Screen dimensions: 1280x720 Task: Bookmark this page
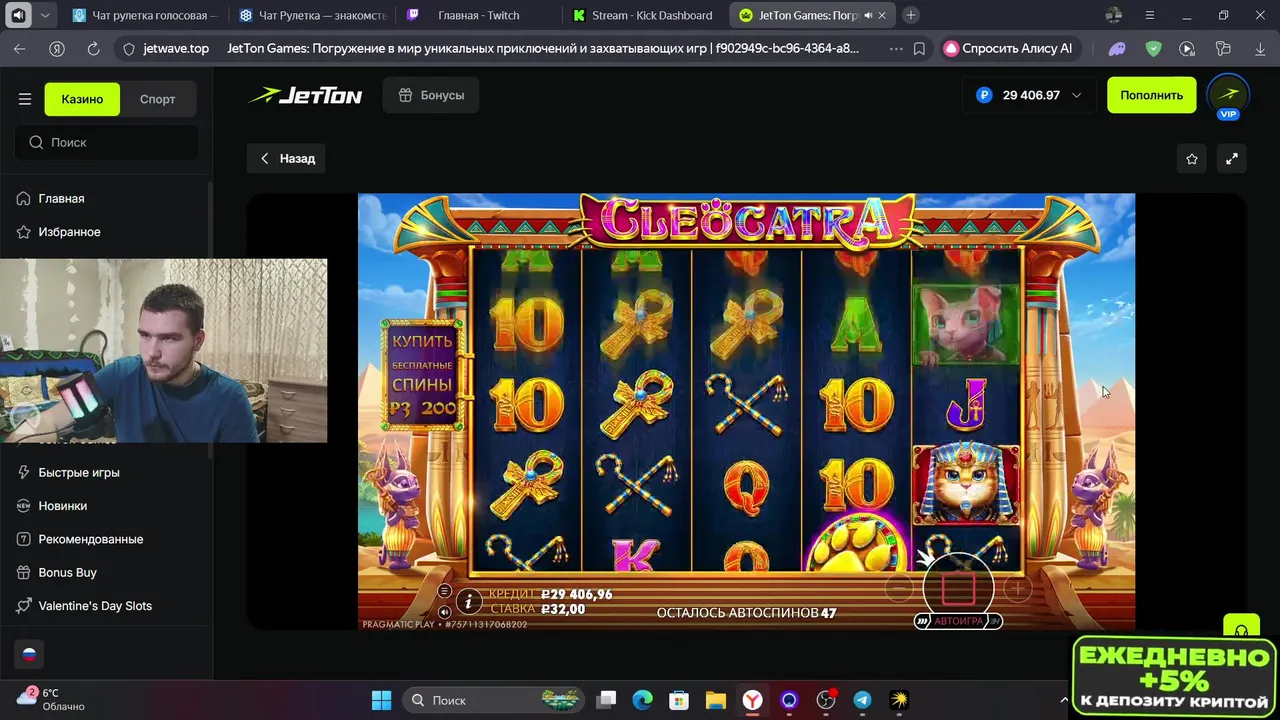point(919,48)
